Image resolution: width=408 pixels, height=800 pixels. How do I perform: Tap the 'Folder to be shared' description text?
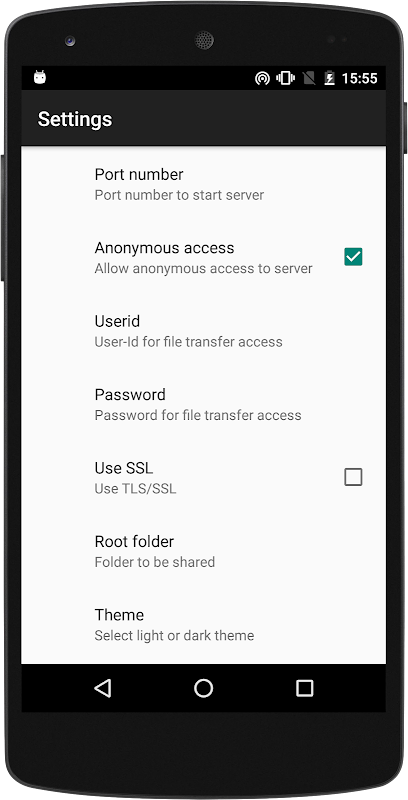pos(155,562)
